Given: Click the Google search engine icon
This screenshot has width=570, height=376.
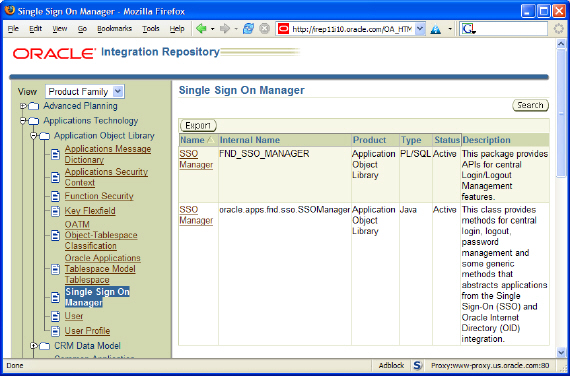Looking at the screenshot, I should pyautogui.click(x=468, y=29).
